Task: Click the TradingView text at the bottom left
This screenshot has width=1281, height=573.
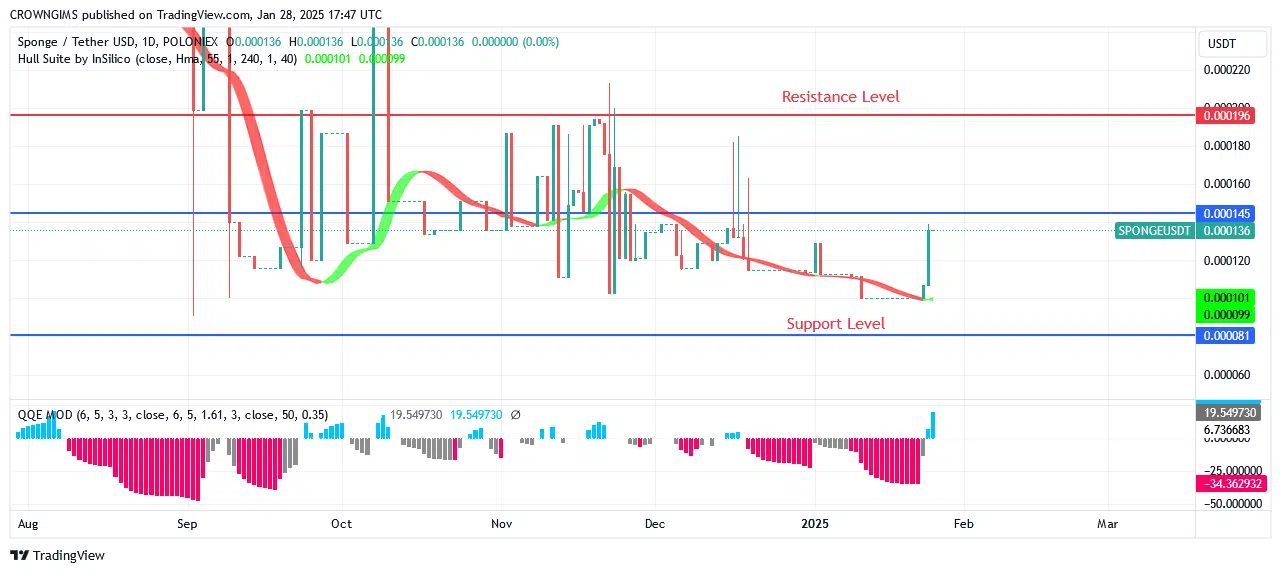Action: click(69, 555)
